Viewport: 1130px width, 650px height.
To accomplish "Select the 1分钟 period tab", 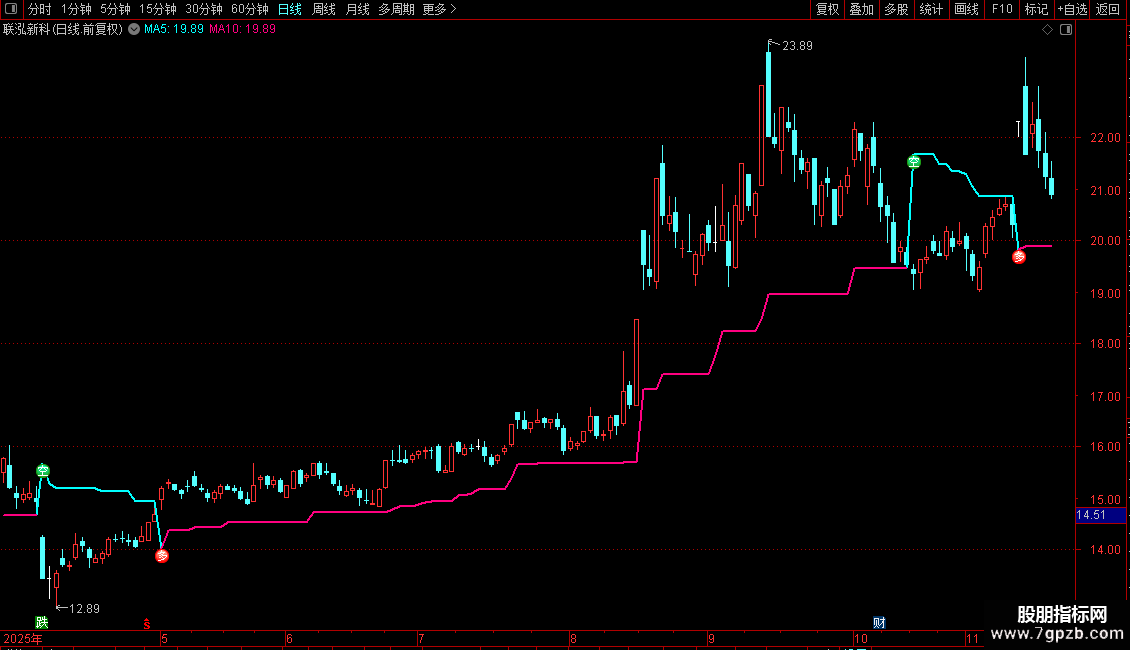I will (x=76, y=9).
